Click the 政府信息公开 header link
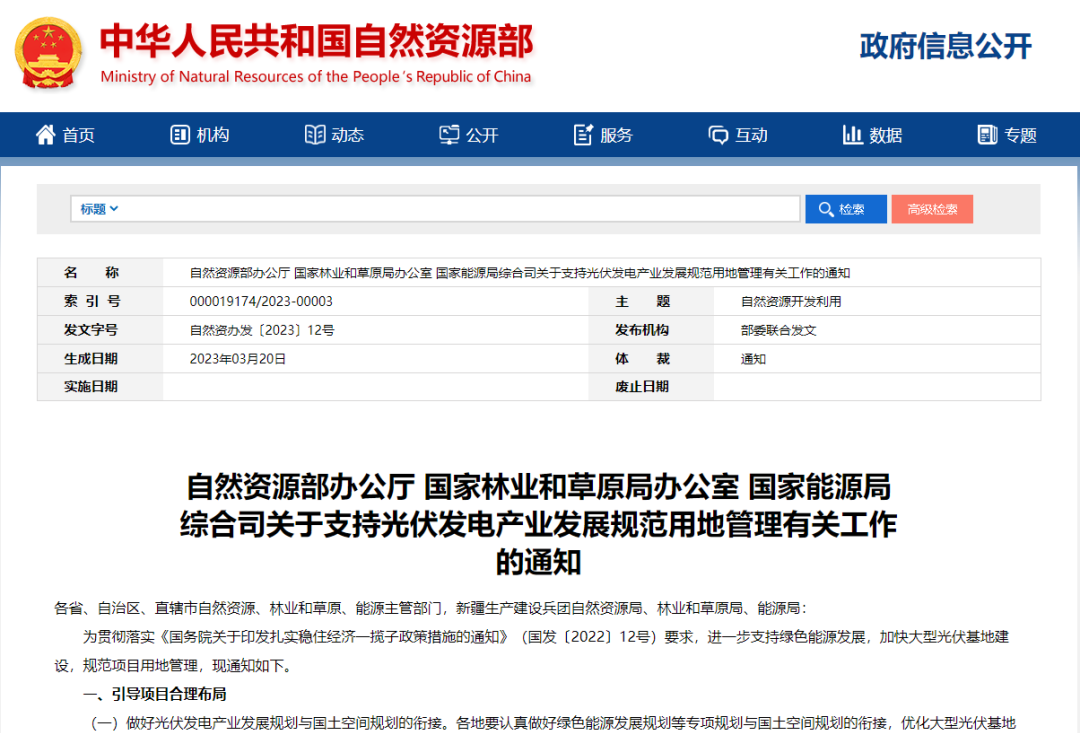Viewport: 1080px width, 733px height. (x=945, y=46)
